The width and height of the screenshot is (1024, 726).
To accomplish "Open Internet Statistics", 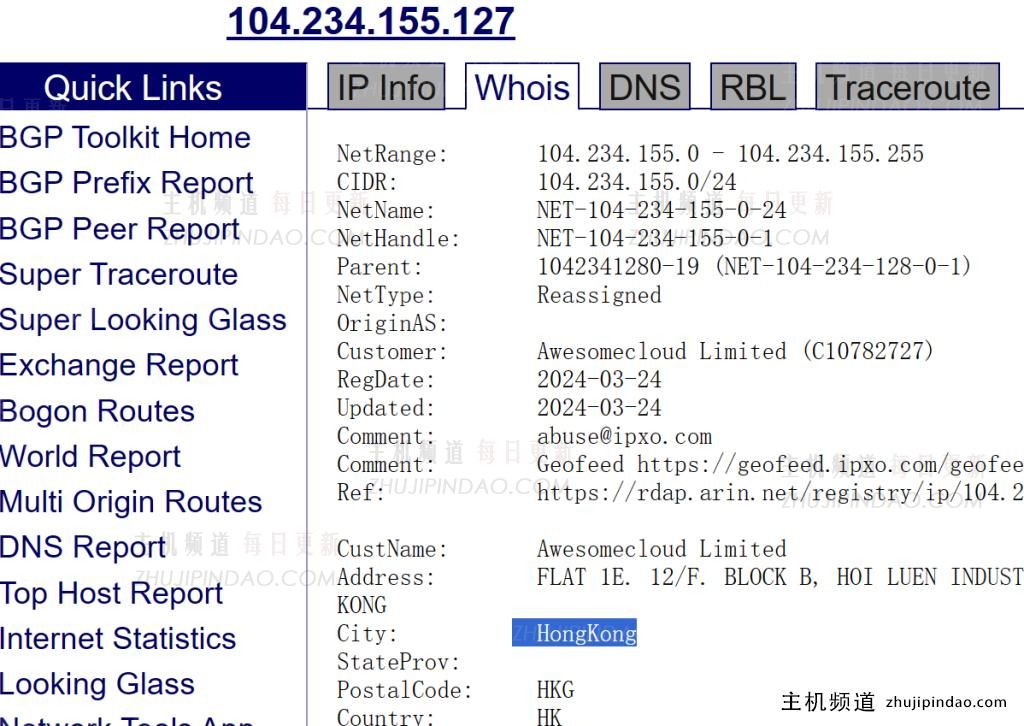I will pos(117,639).
